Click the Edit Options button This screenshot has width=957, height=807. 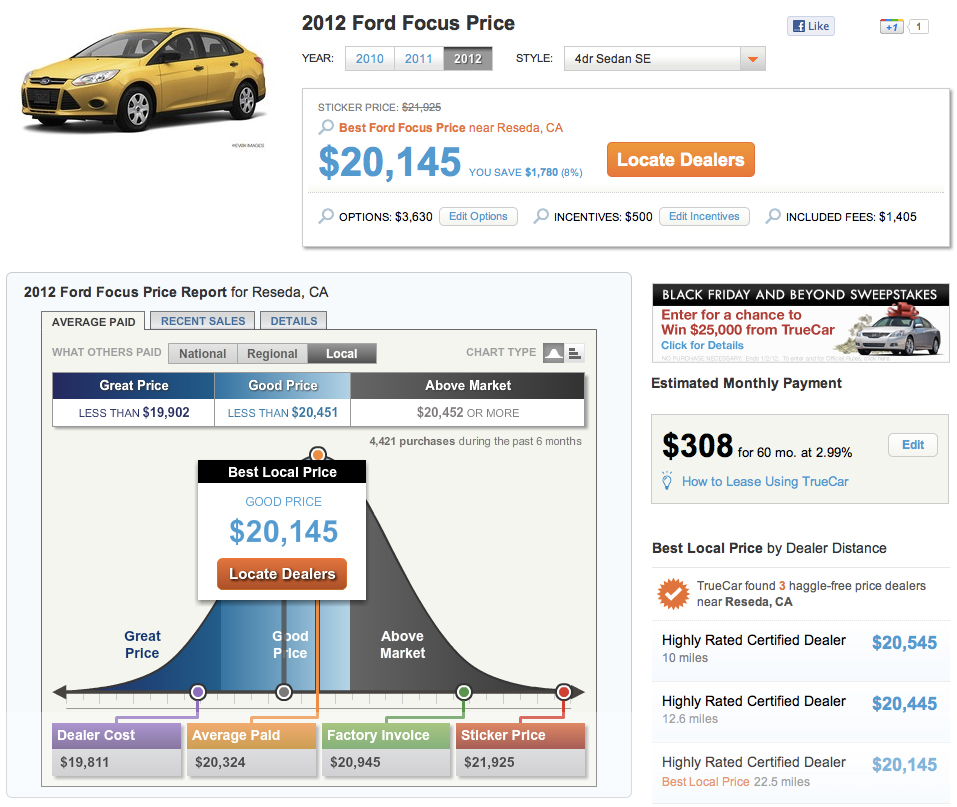coord(478,216)
